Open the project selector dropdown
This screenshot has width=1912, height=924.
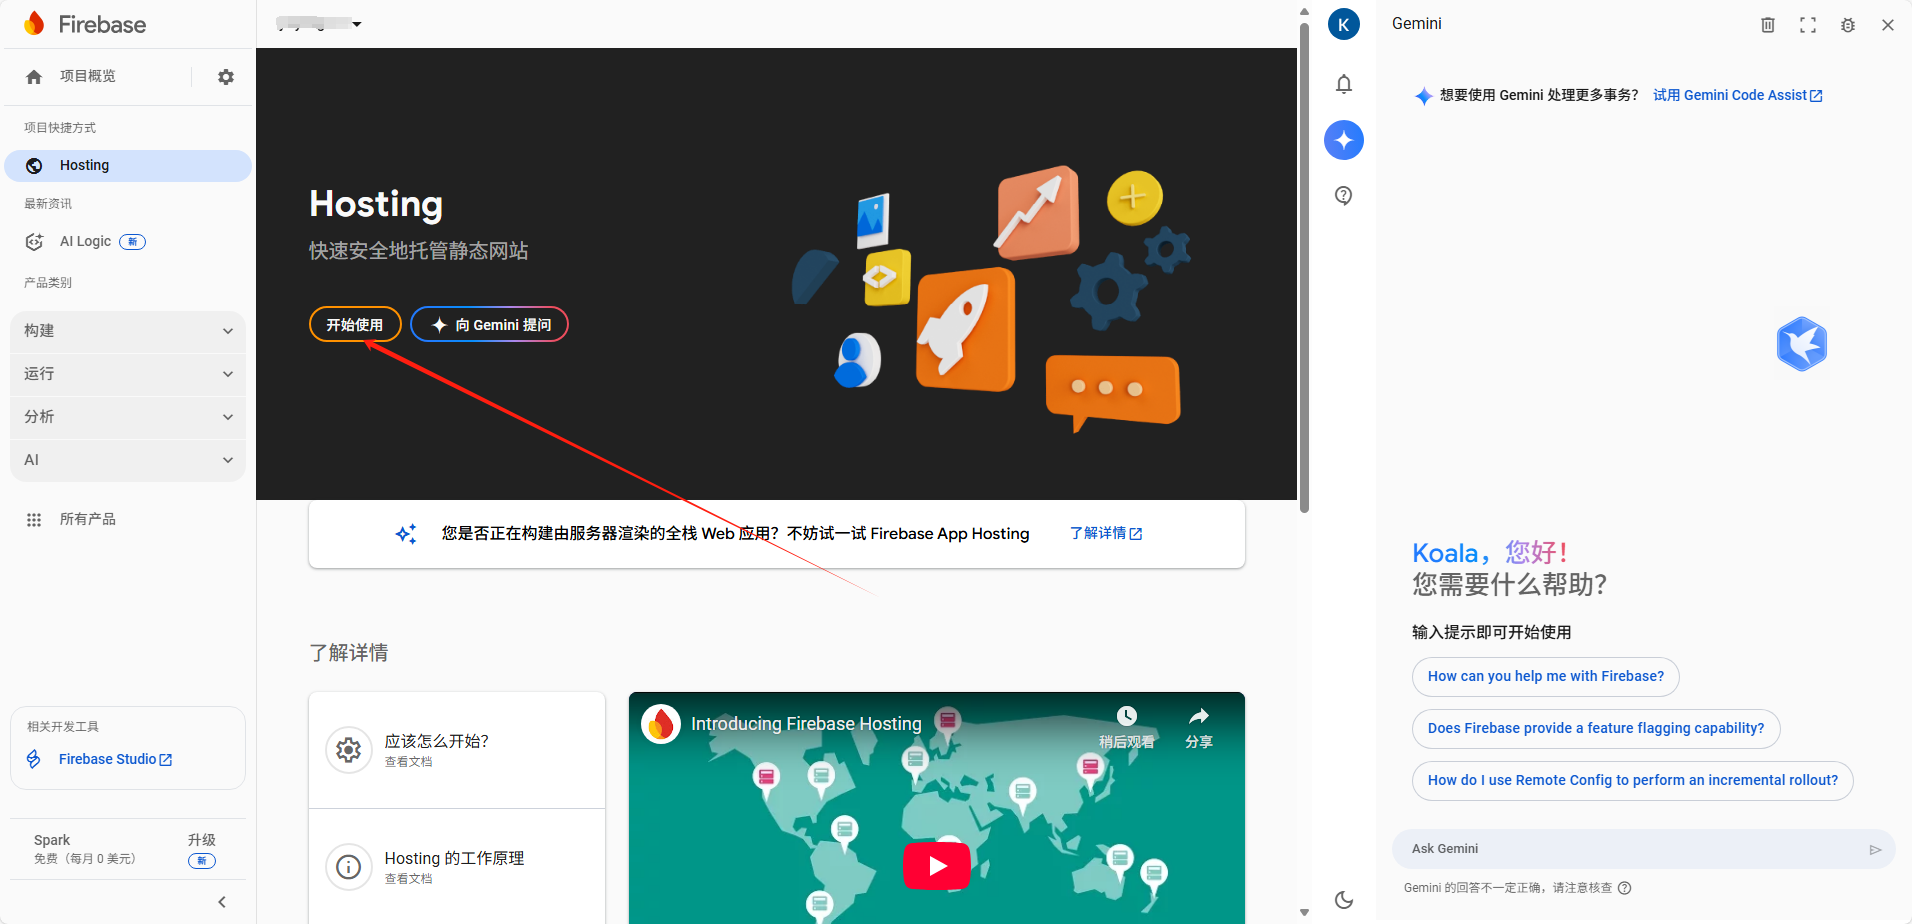pyautogui.click(x=320, y=24)
